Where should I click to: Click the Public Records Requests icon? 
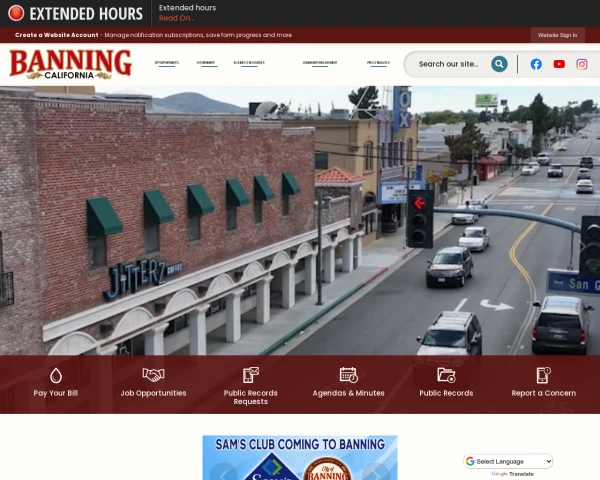pyautogui.click(x=251, y=375)
